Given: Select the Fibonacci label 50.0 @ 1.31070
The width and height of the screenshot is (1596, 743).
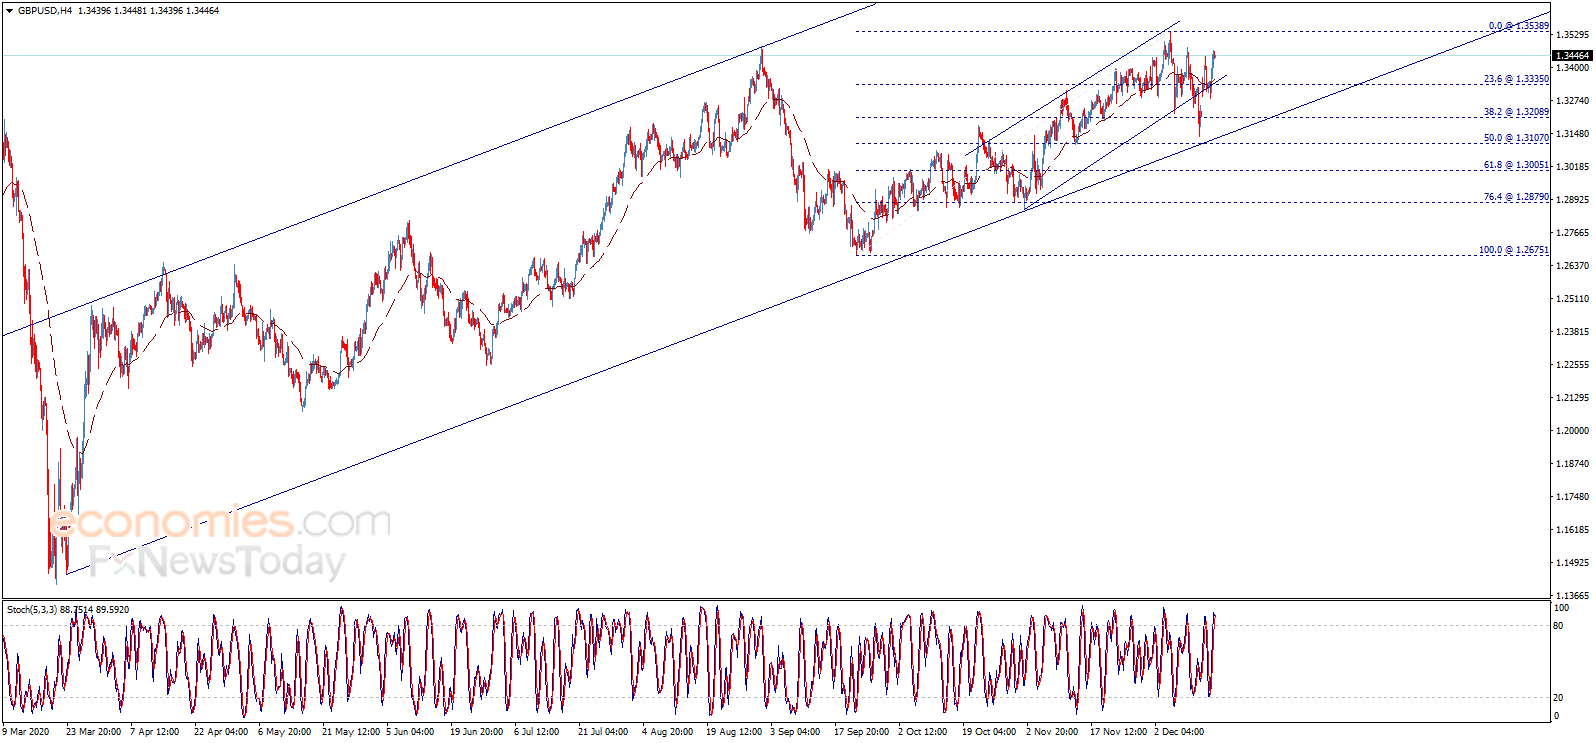Looking at the screenshot, I should click(1516, 138).
